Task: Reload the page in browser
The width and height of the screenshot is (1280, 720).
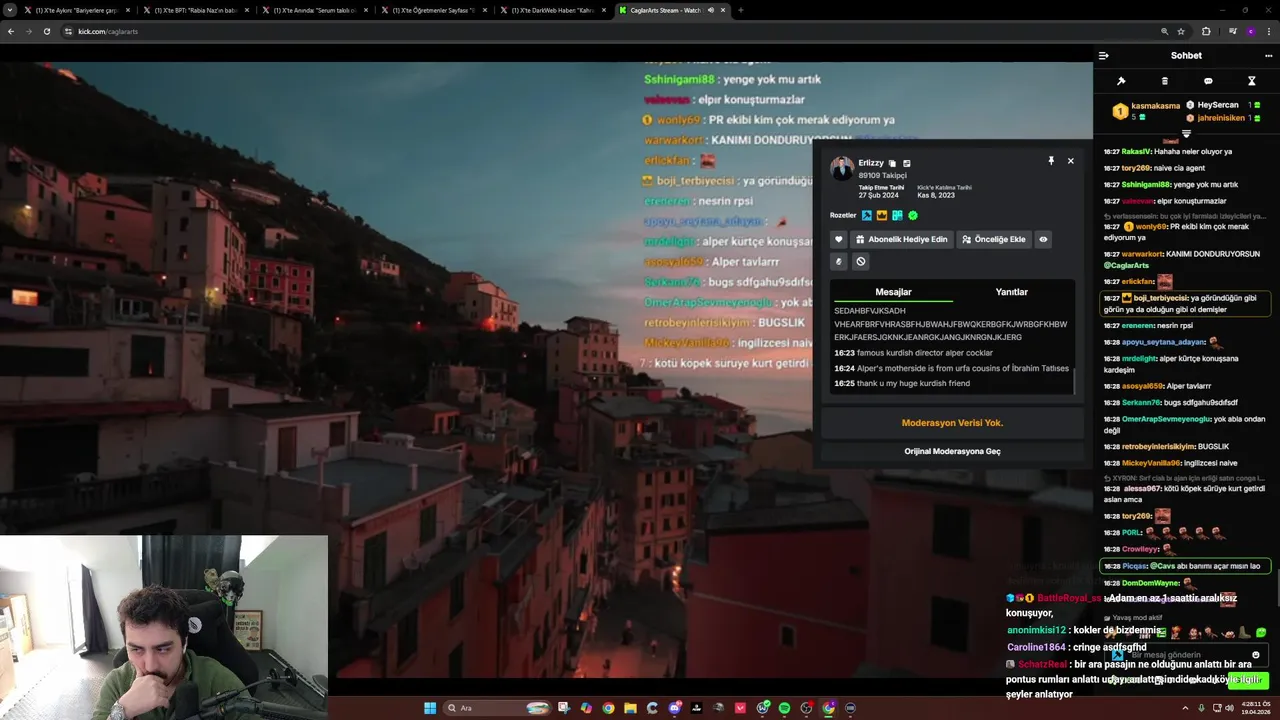Action: point(46,31)
